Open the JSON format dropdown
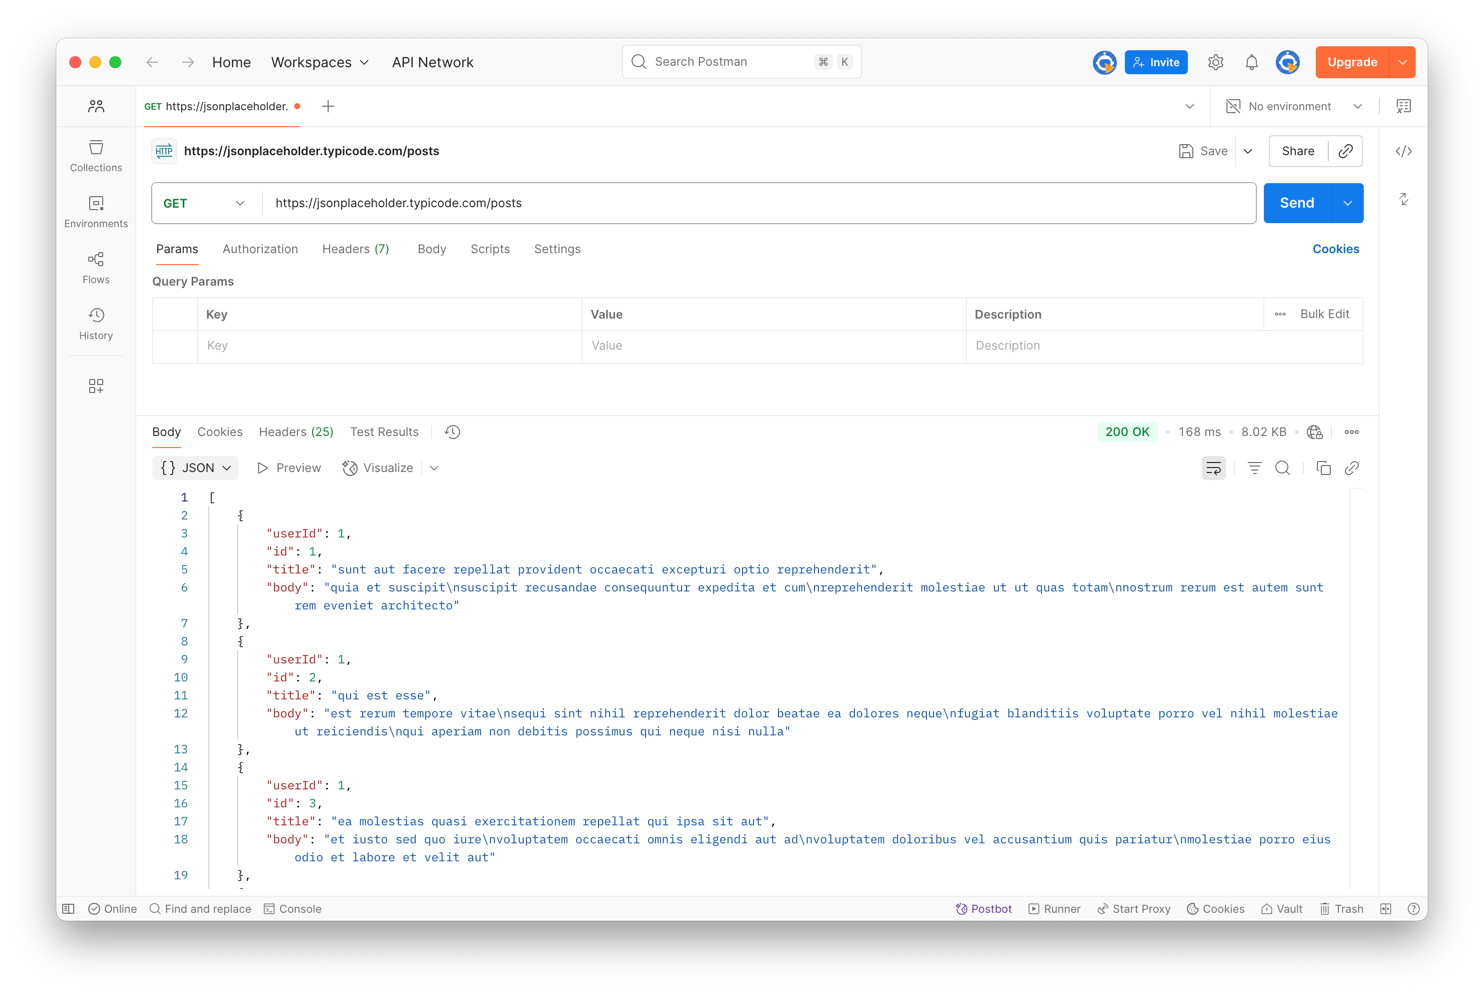 point(196,468)
